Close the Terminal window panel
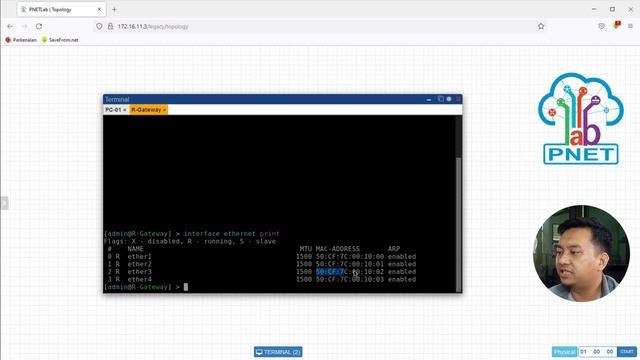This screenshot has width=640, height=360. coord(458,99)
